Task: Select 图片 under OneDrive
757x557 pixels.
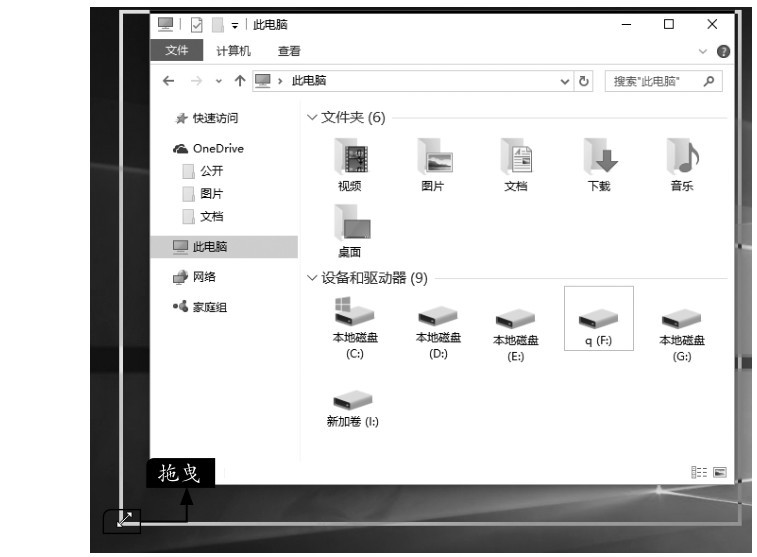Action: pyautogui.click(x=203, y=194)
